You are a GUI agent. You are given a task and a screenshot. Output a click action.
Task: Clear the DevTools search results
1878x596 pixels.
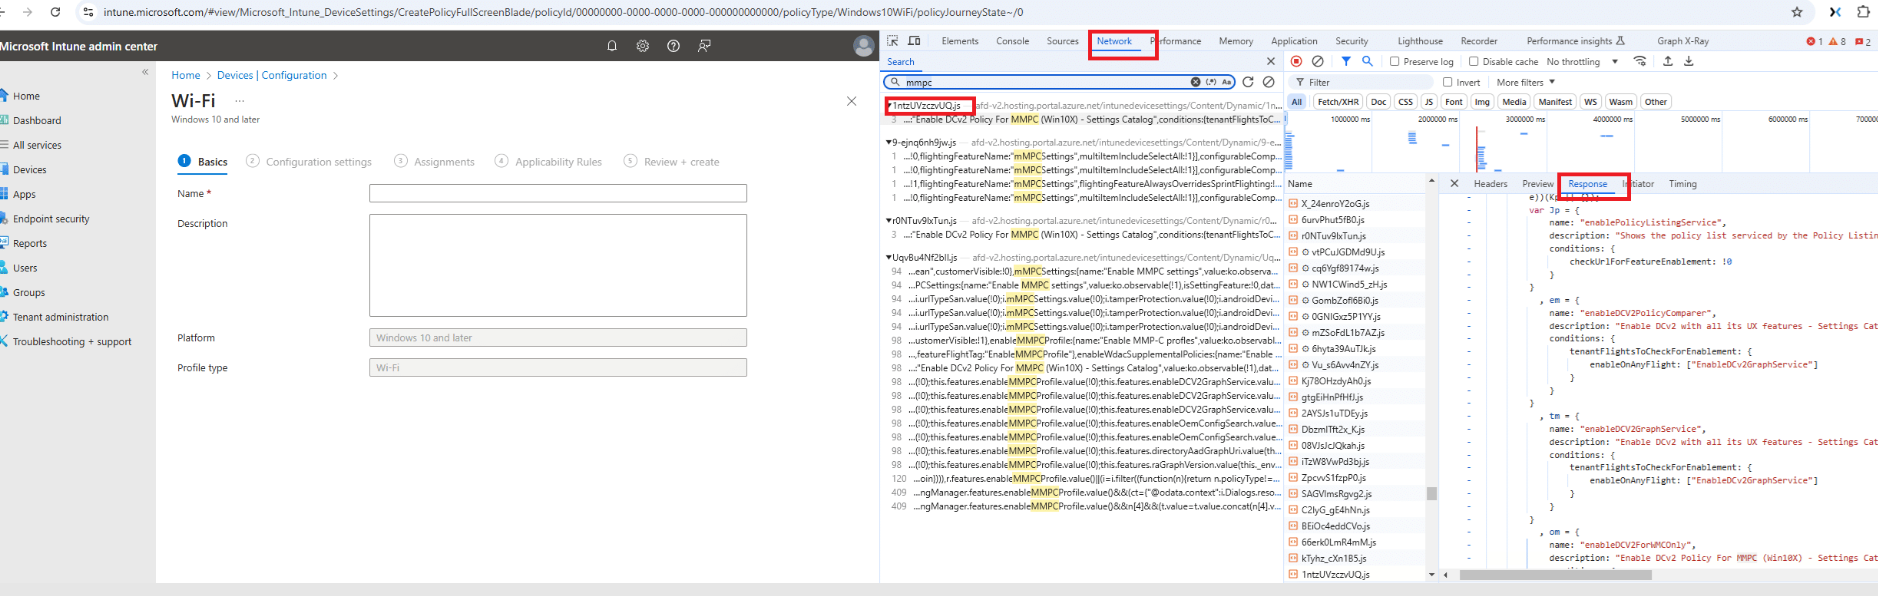click(x=1269, y=82)
